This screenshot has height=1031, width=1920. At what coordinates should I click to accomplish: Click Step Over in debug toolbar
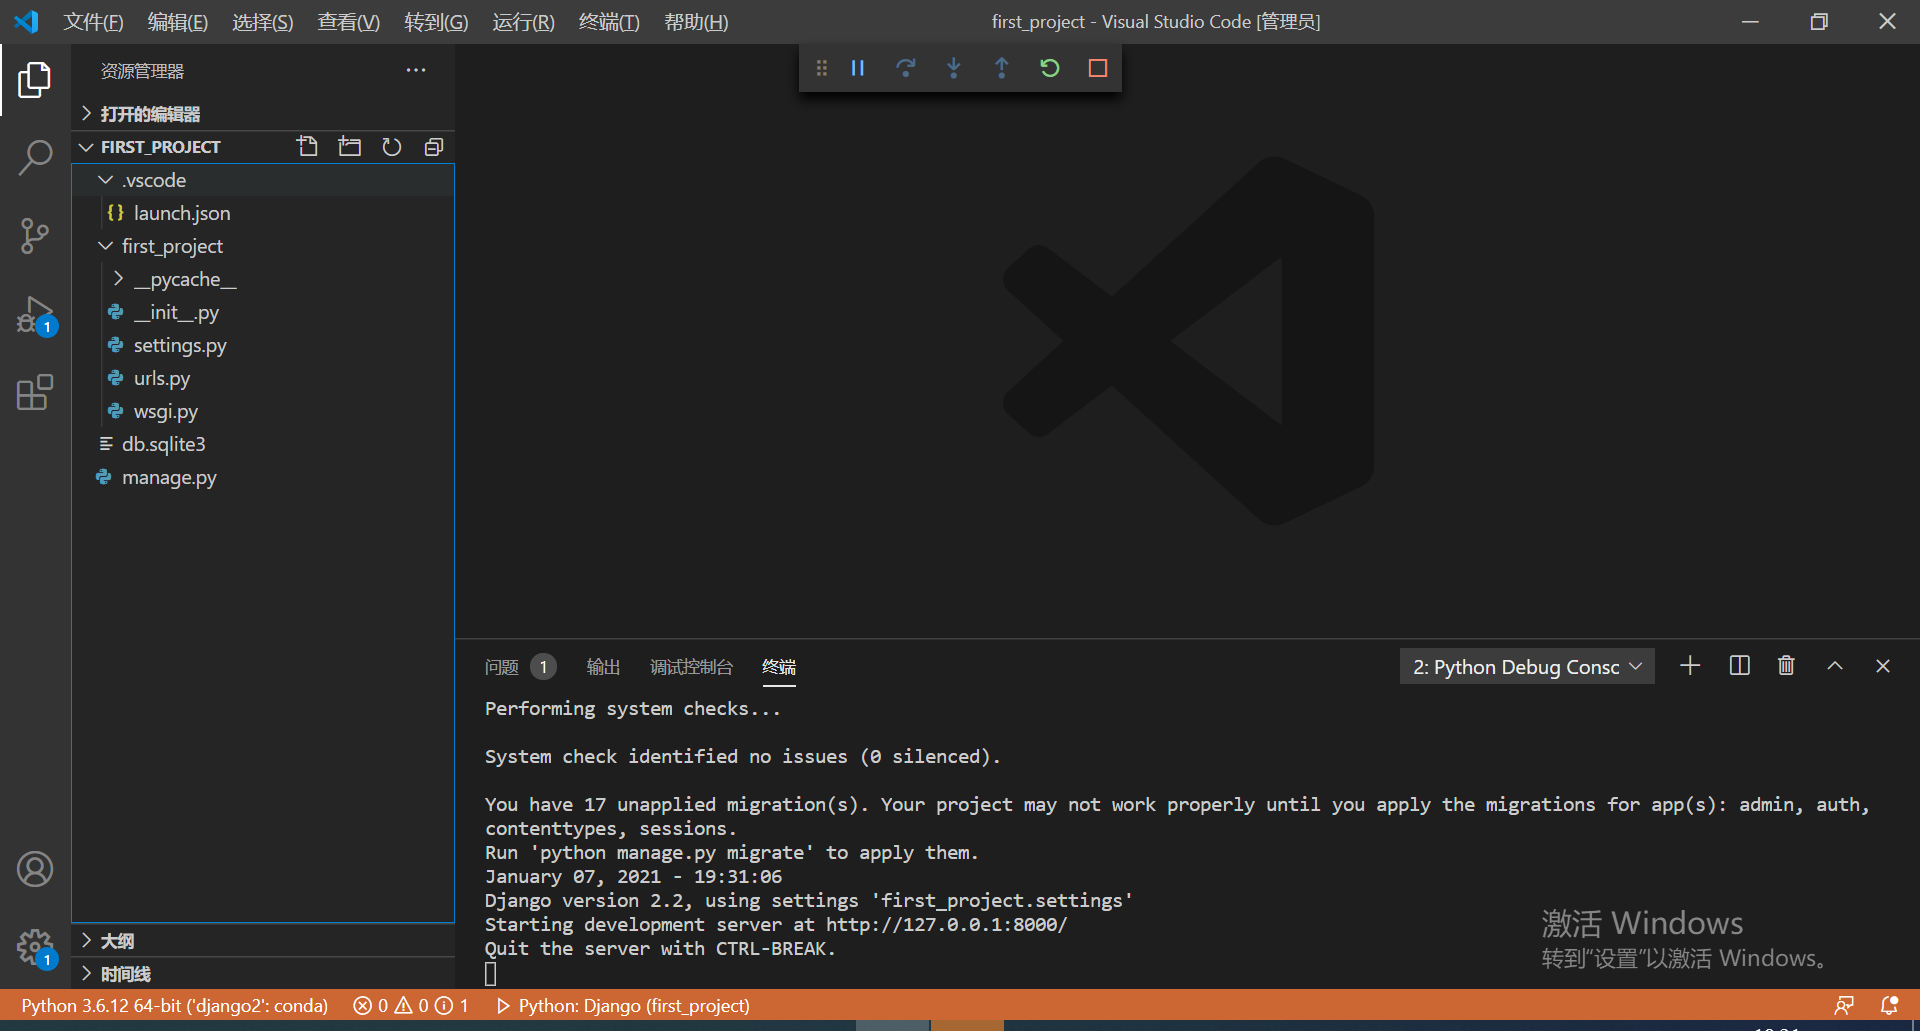tap(906, 68)
